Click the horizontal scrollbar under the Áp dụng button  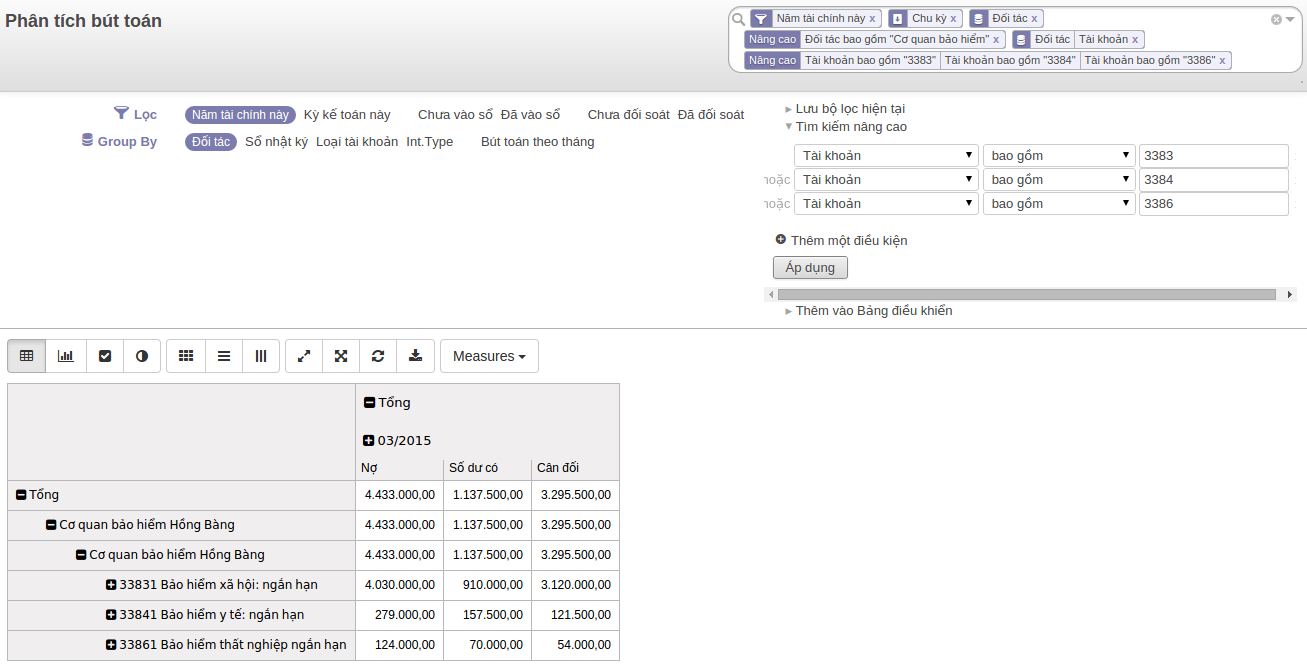click(1026, 295)
